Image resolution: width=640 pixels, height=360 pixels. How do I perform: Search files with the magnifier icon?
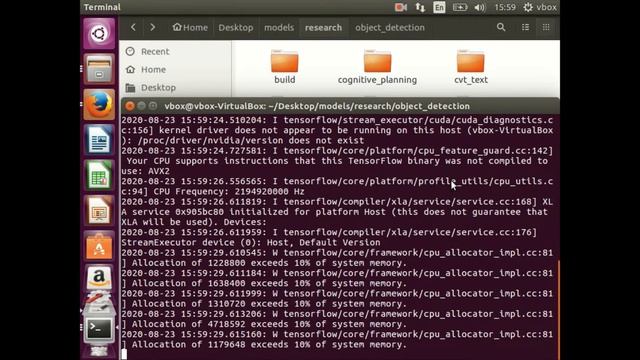[501, 27]
